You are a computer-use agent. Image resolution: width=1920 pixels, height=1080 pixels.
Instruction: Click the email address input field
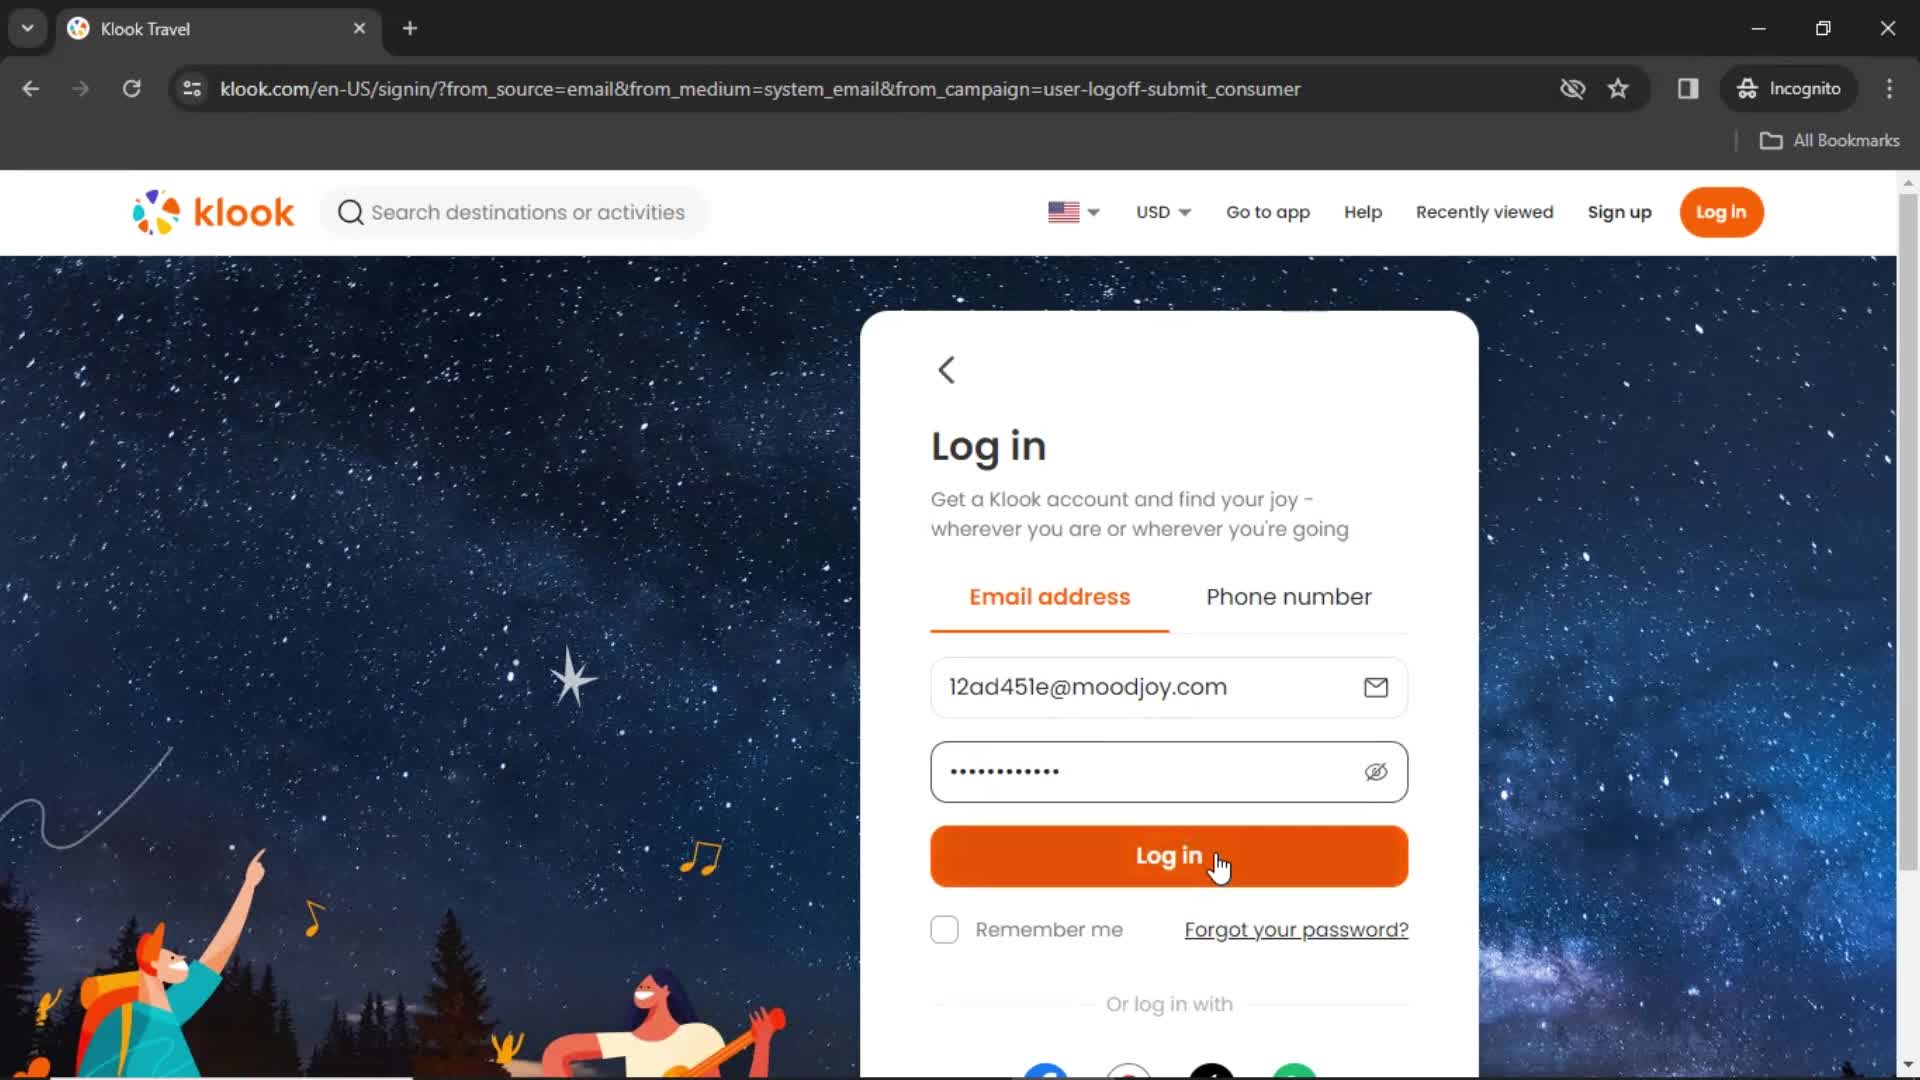click(x=1168, y=686)
